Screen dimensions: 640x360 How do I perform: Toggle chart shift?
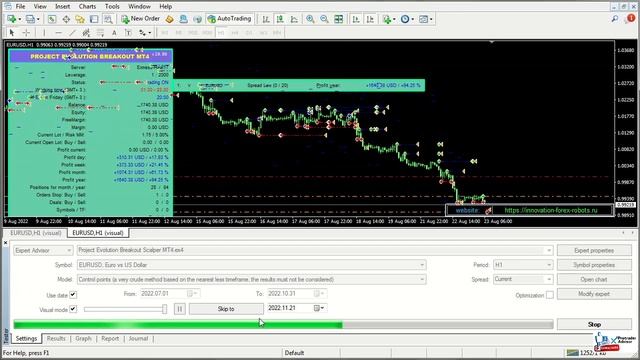pos(370,19)
